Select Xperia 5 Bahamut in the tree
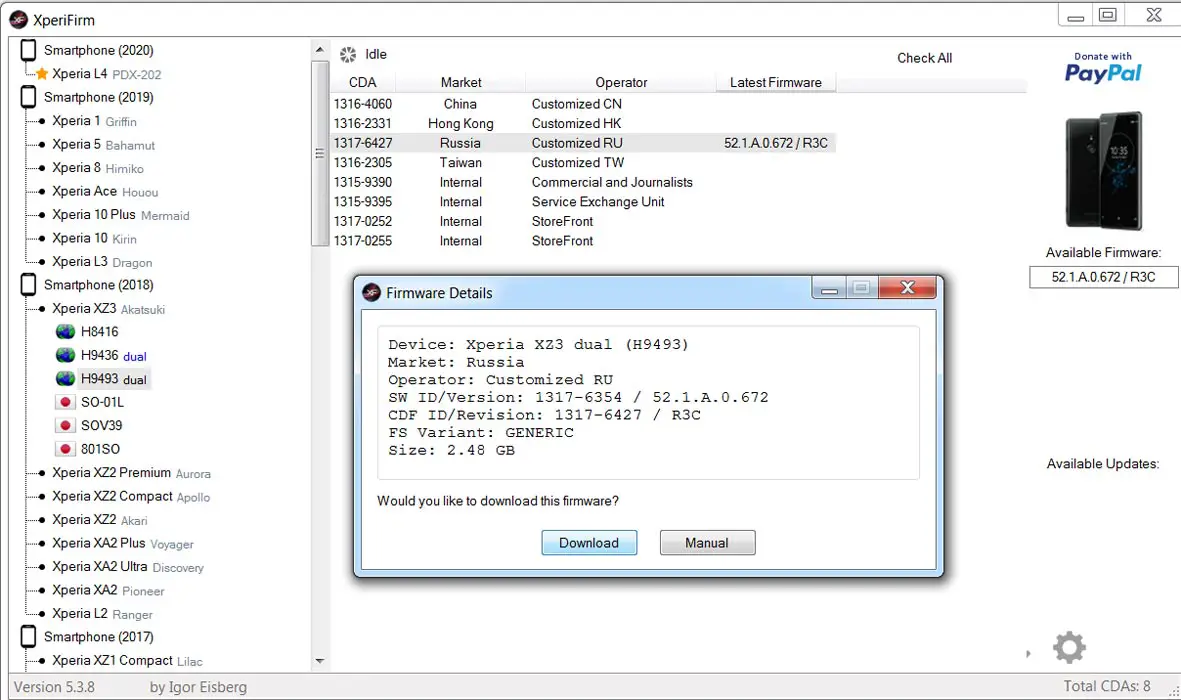Viewport: 1181px width, 700px height. tap(103, 144)
